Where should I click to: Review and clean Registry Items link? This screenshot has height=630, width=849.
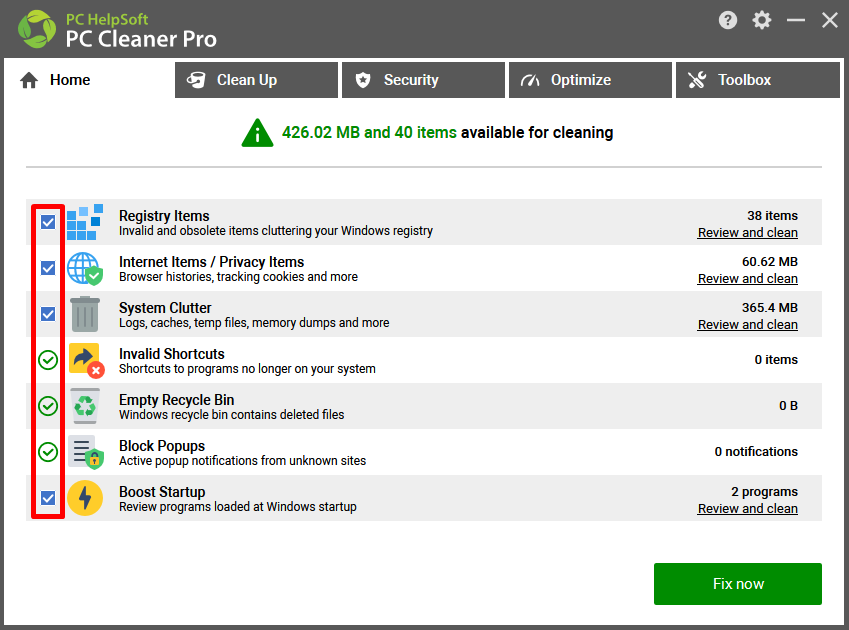[748, 233]
